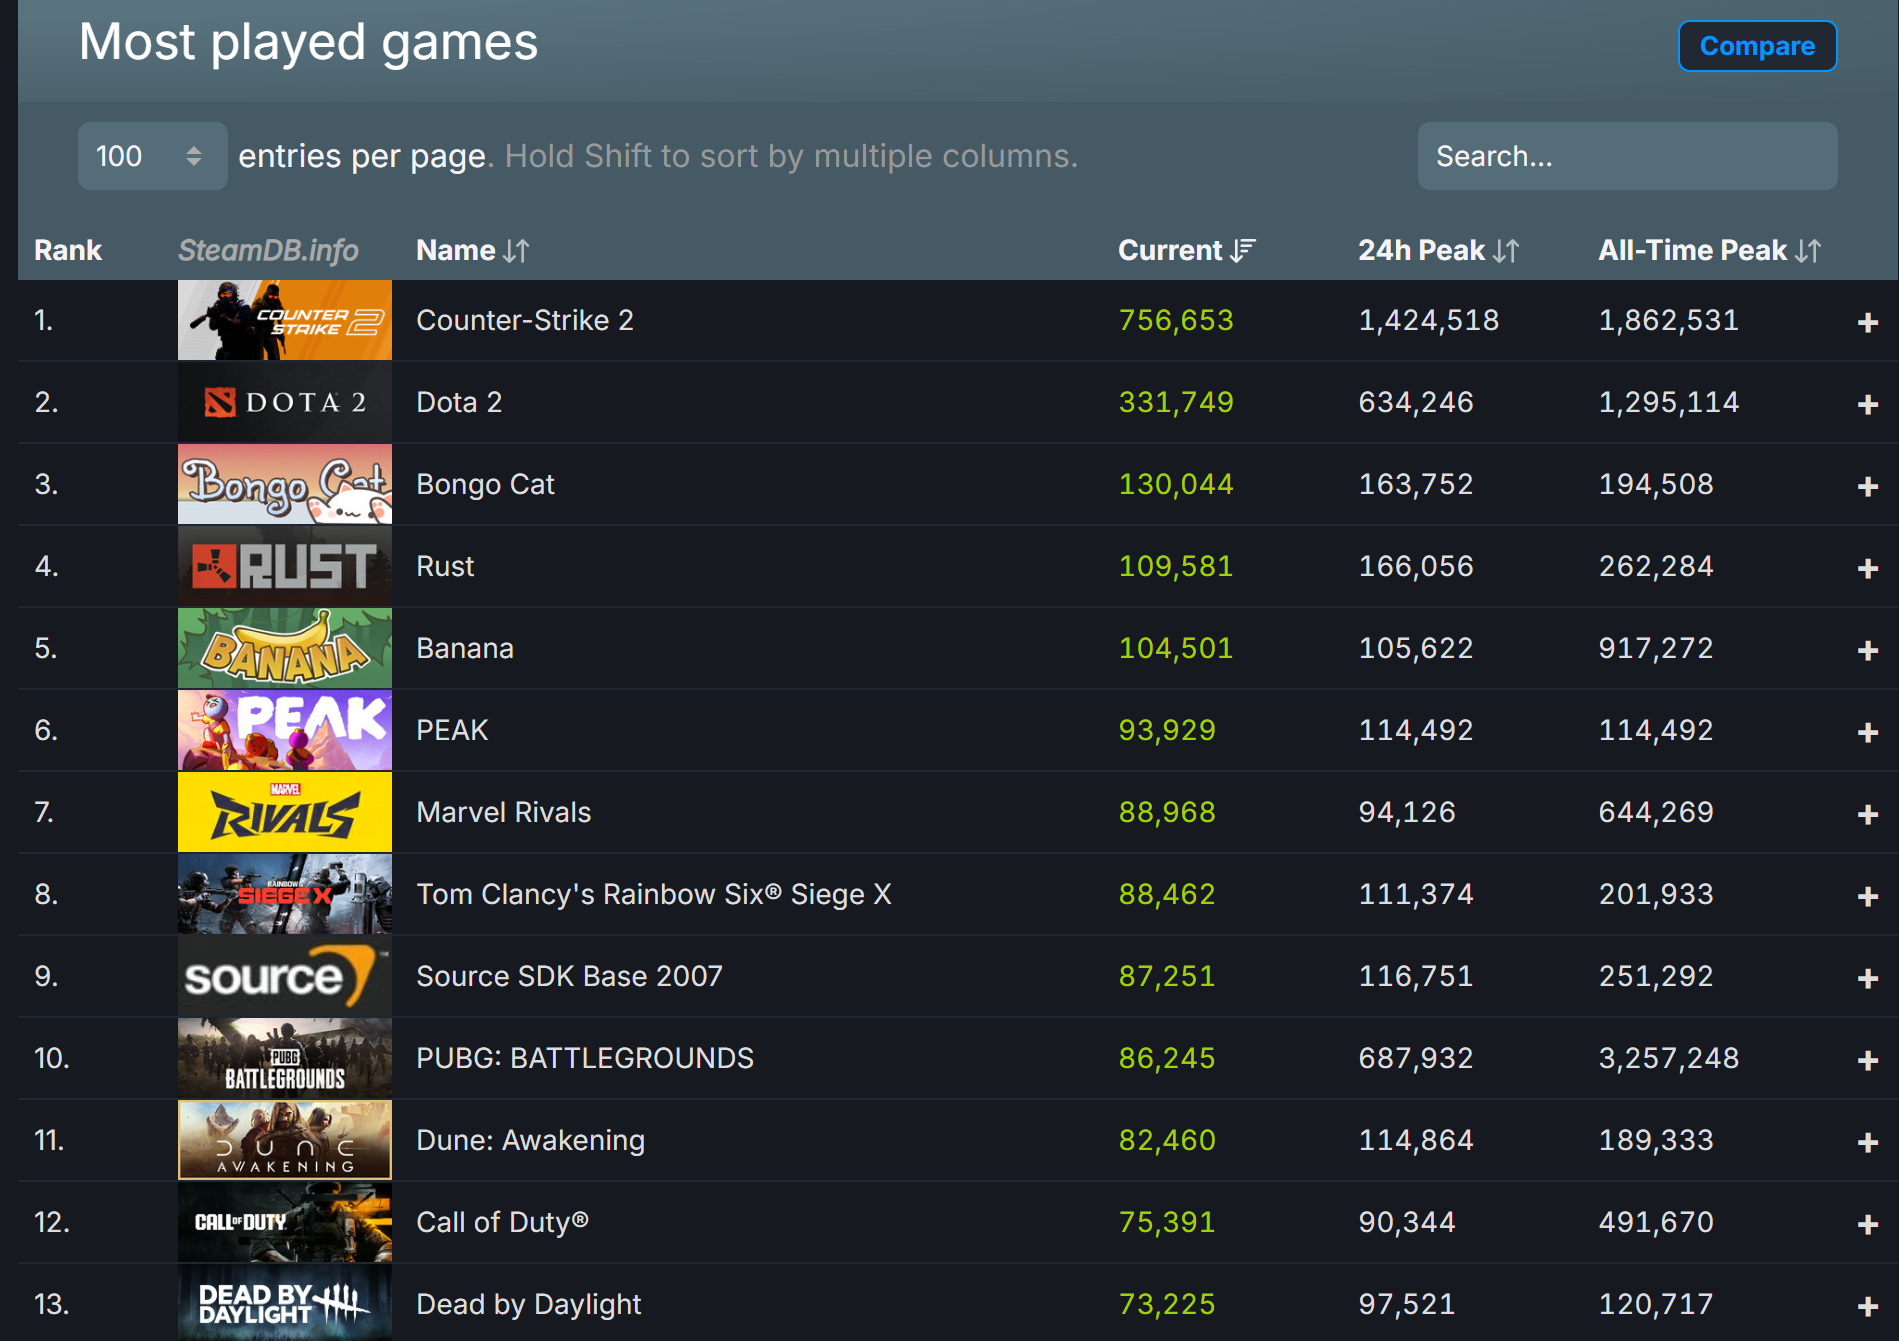Screen dimensions: 1899x1341
Task: Open the Counter-Strike 2 name link
Action: [525, 320]
